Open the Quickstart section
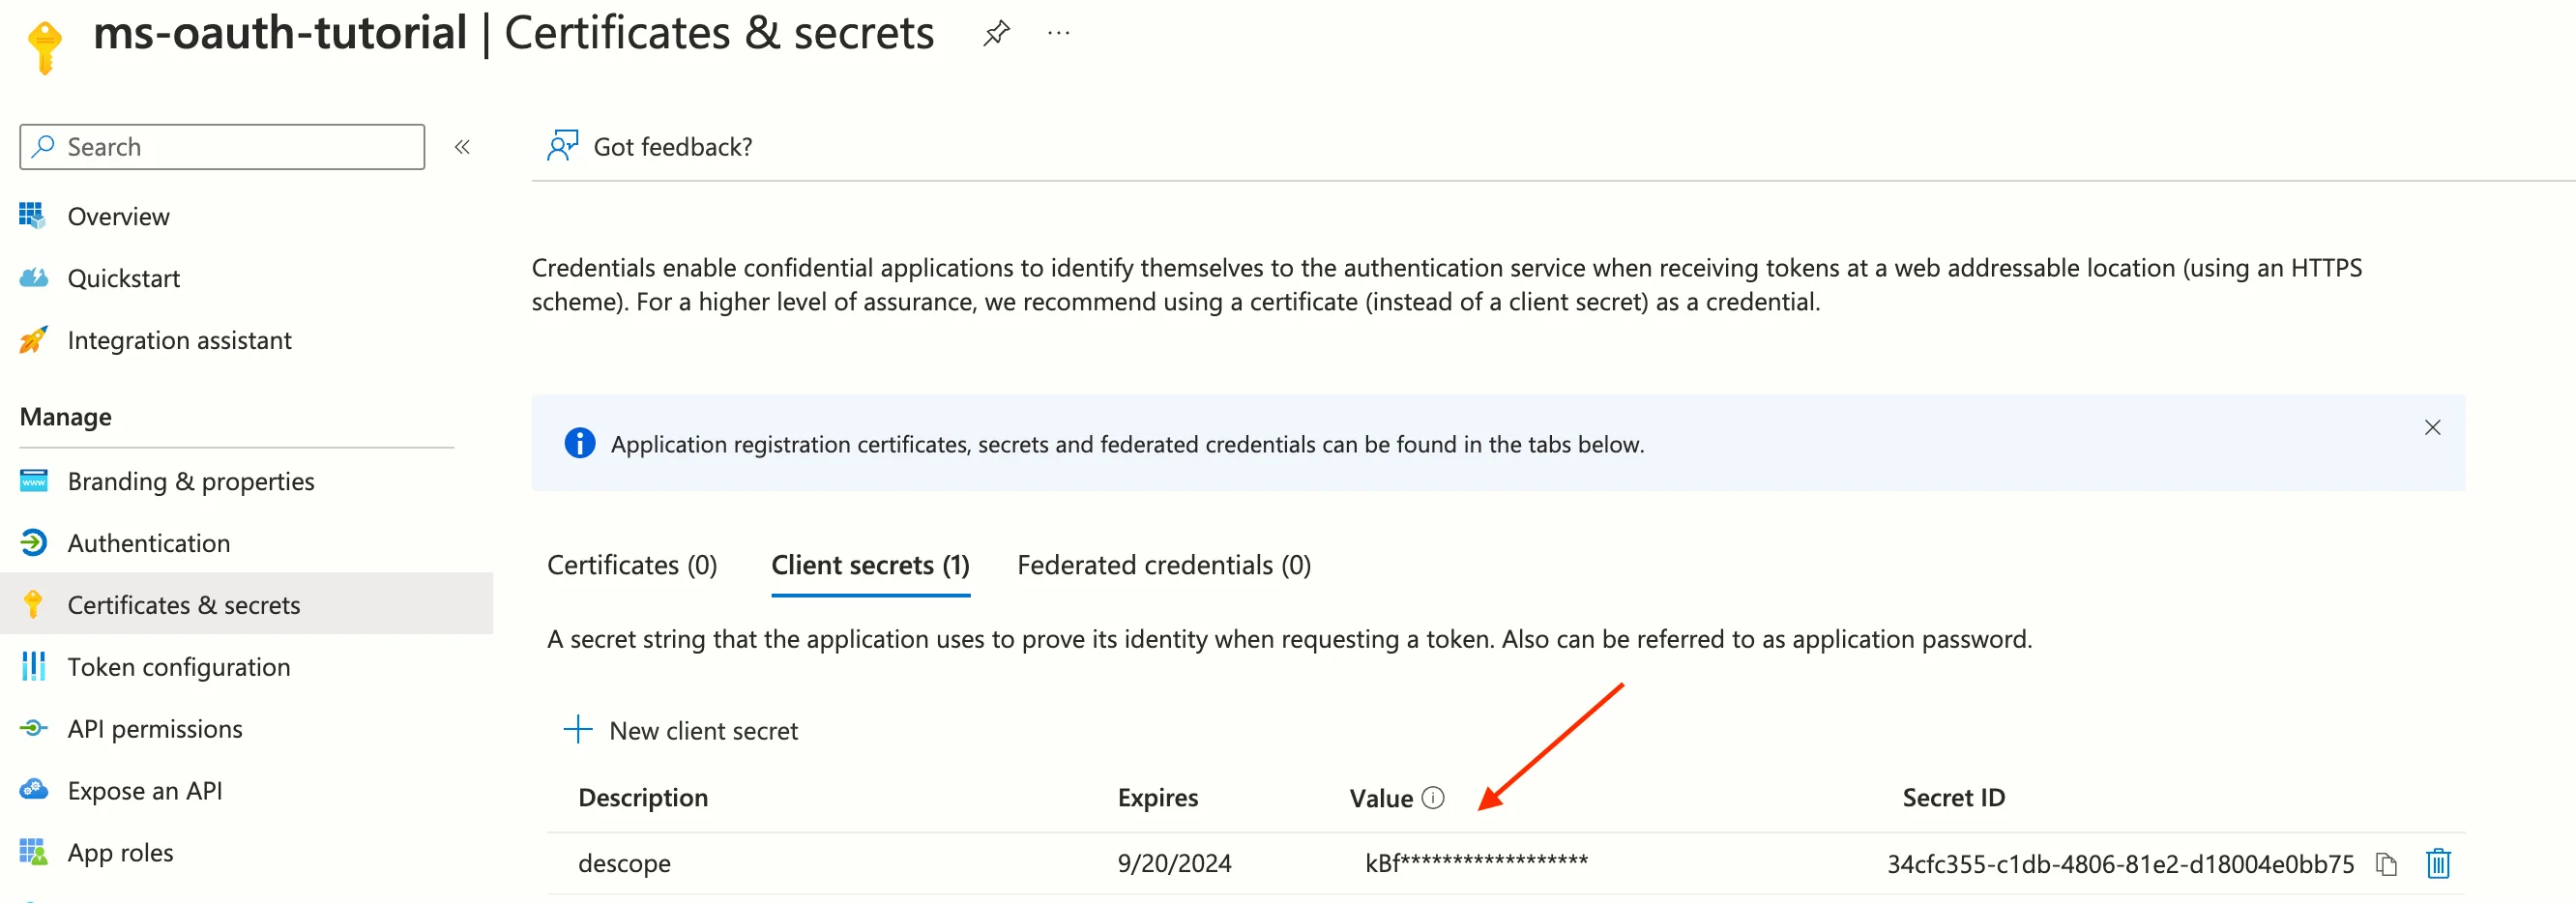The image size is (2576, 903). coord(124,278)
